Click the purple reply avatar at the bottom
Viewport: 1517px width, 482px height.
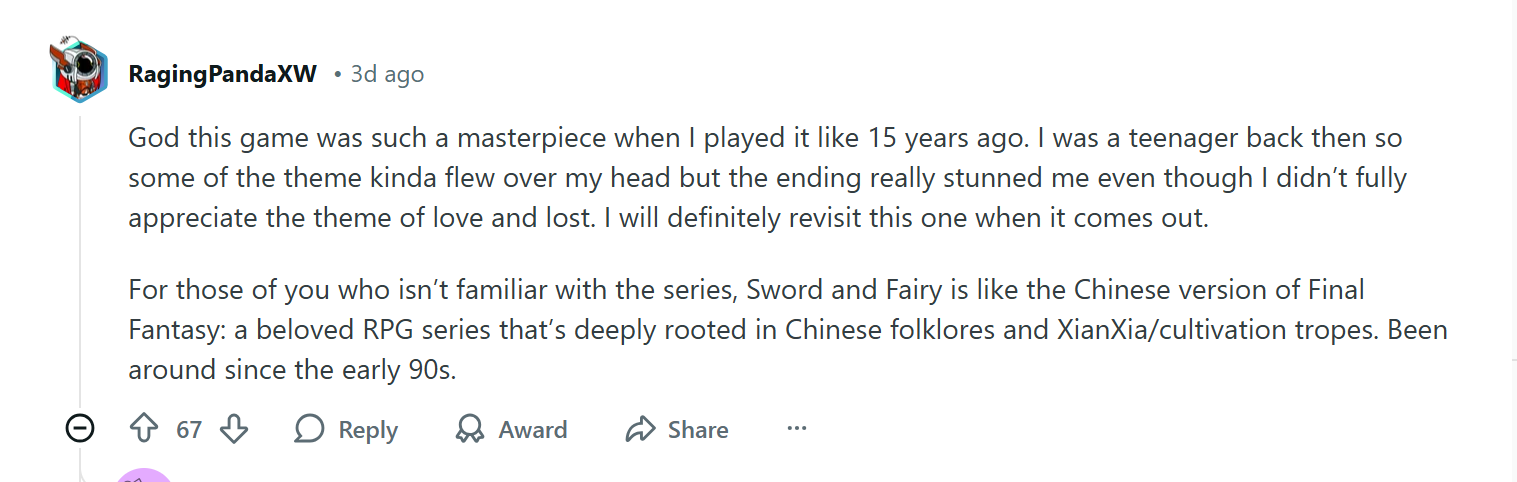pos(145,474)
